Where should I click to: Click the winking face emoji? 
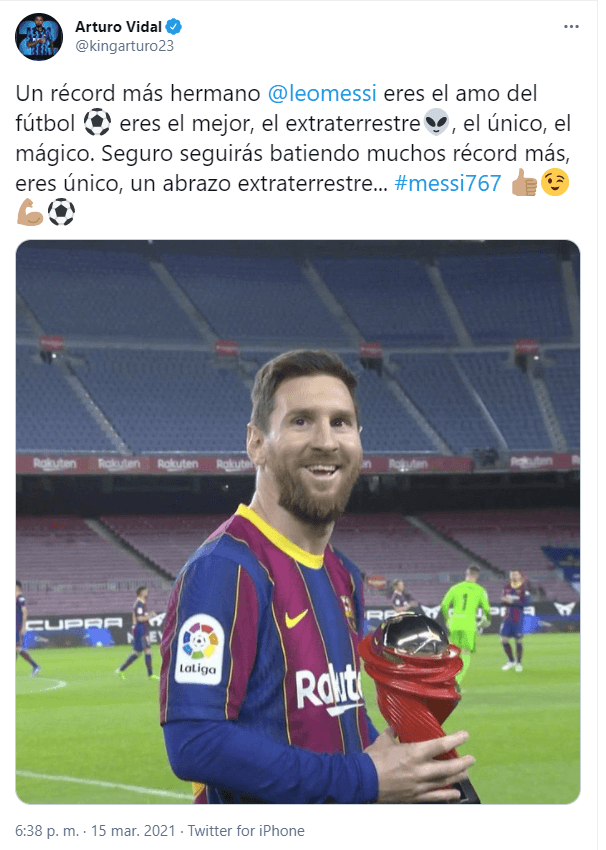pyautogui.click(x=555, y=183)
